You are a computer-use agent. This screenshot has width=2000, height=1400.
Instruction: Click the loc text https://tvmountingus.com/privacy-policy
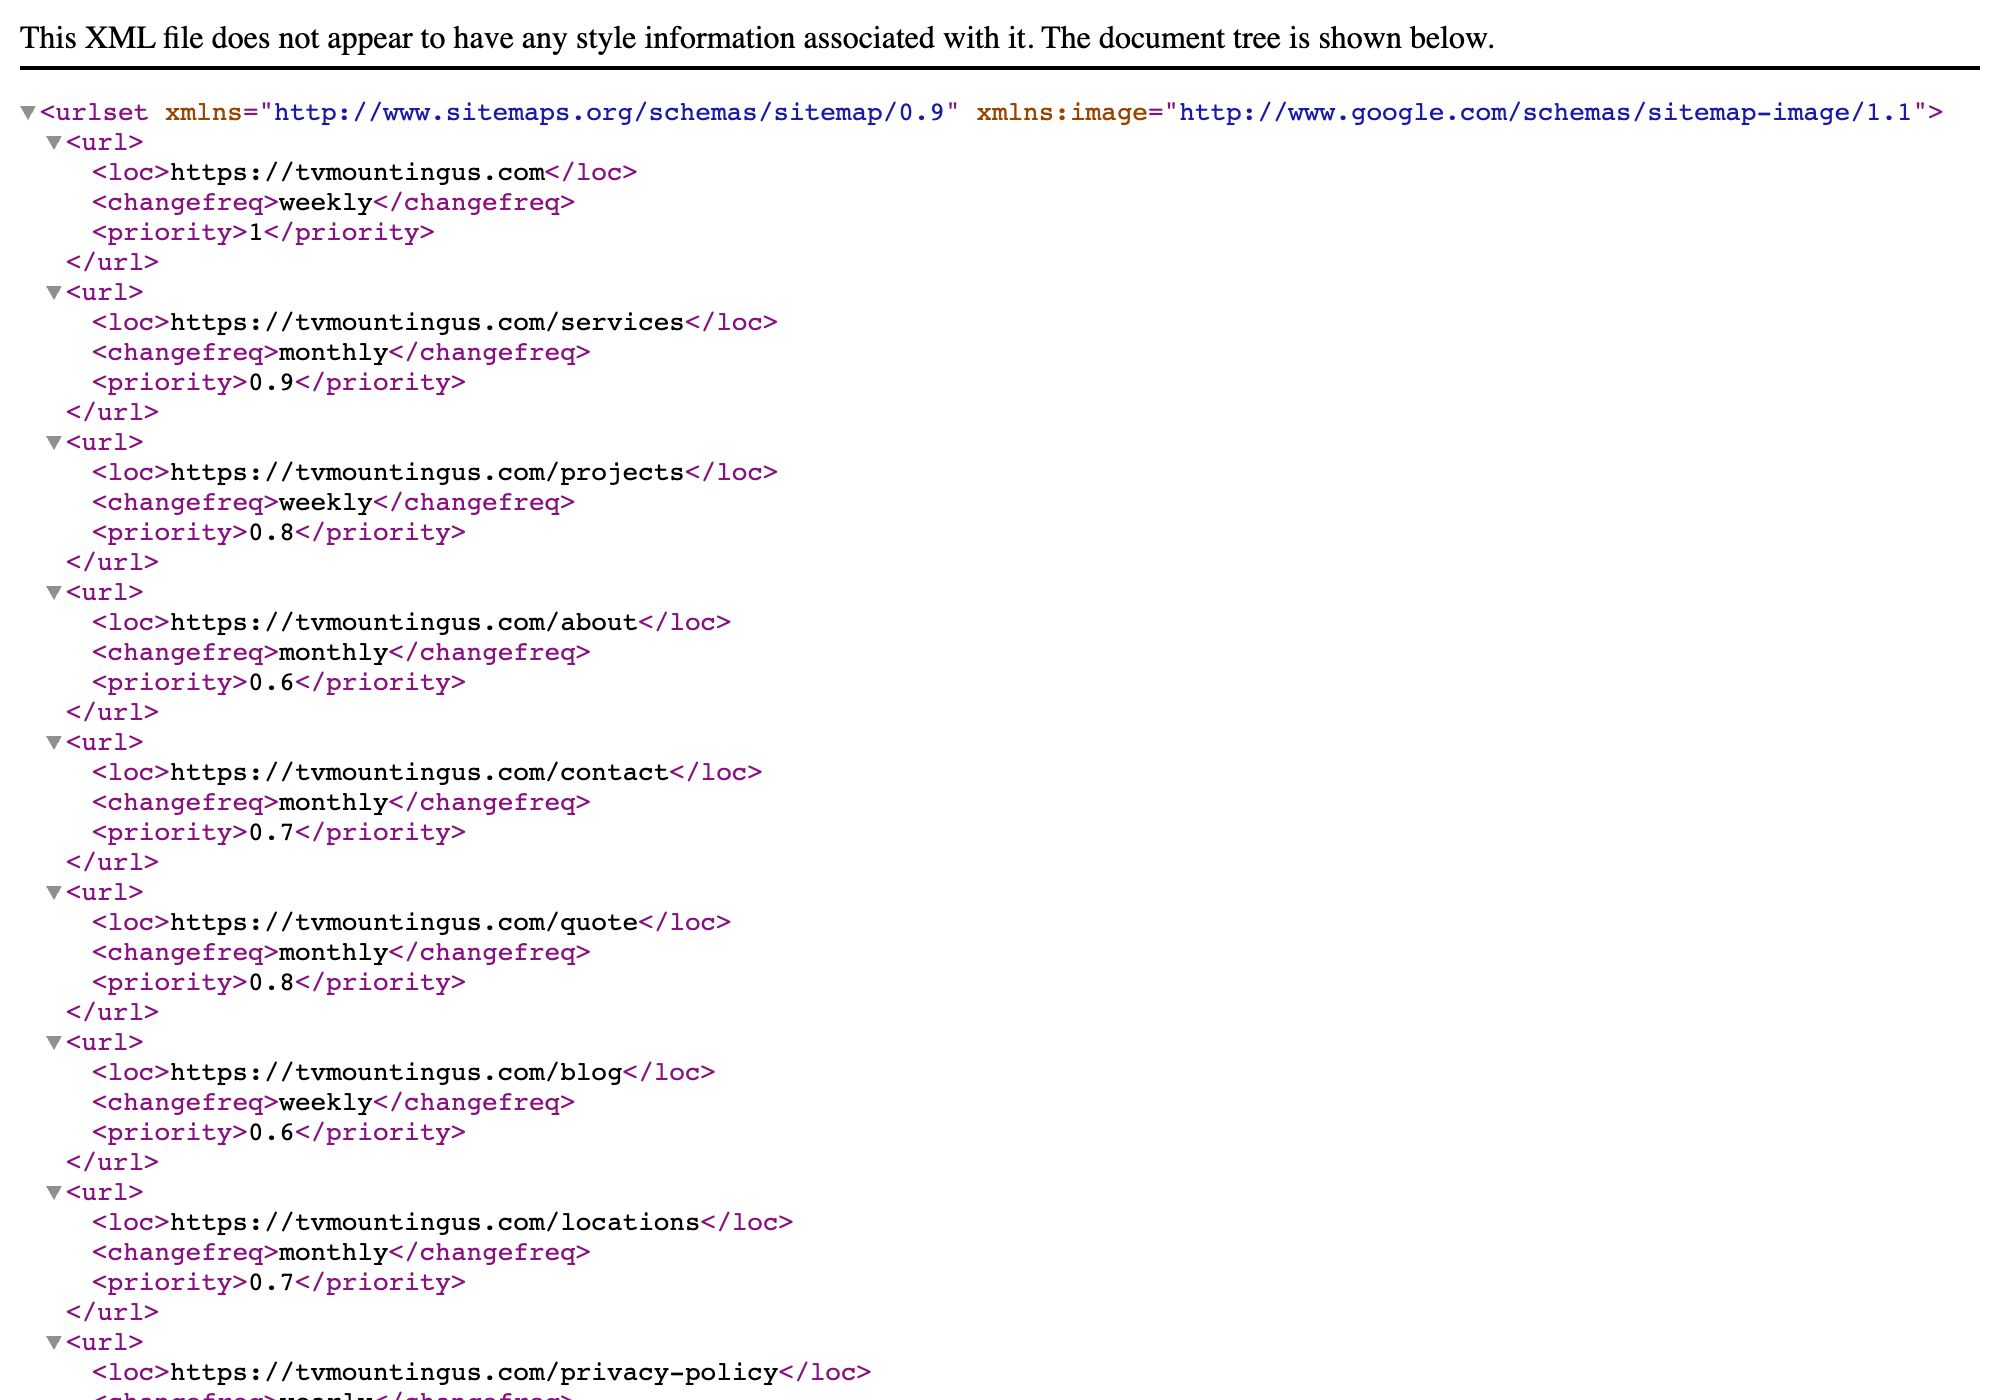click(x=475, y=1372)
